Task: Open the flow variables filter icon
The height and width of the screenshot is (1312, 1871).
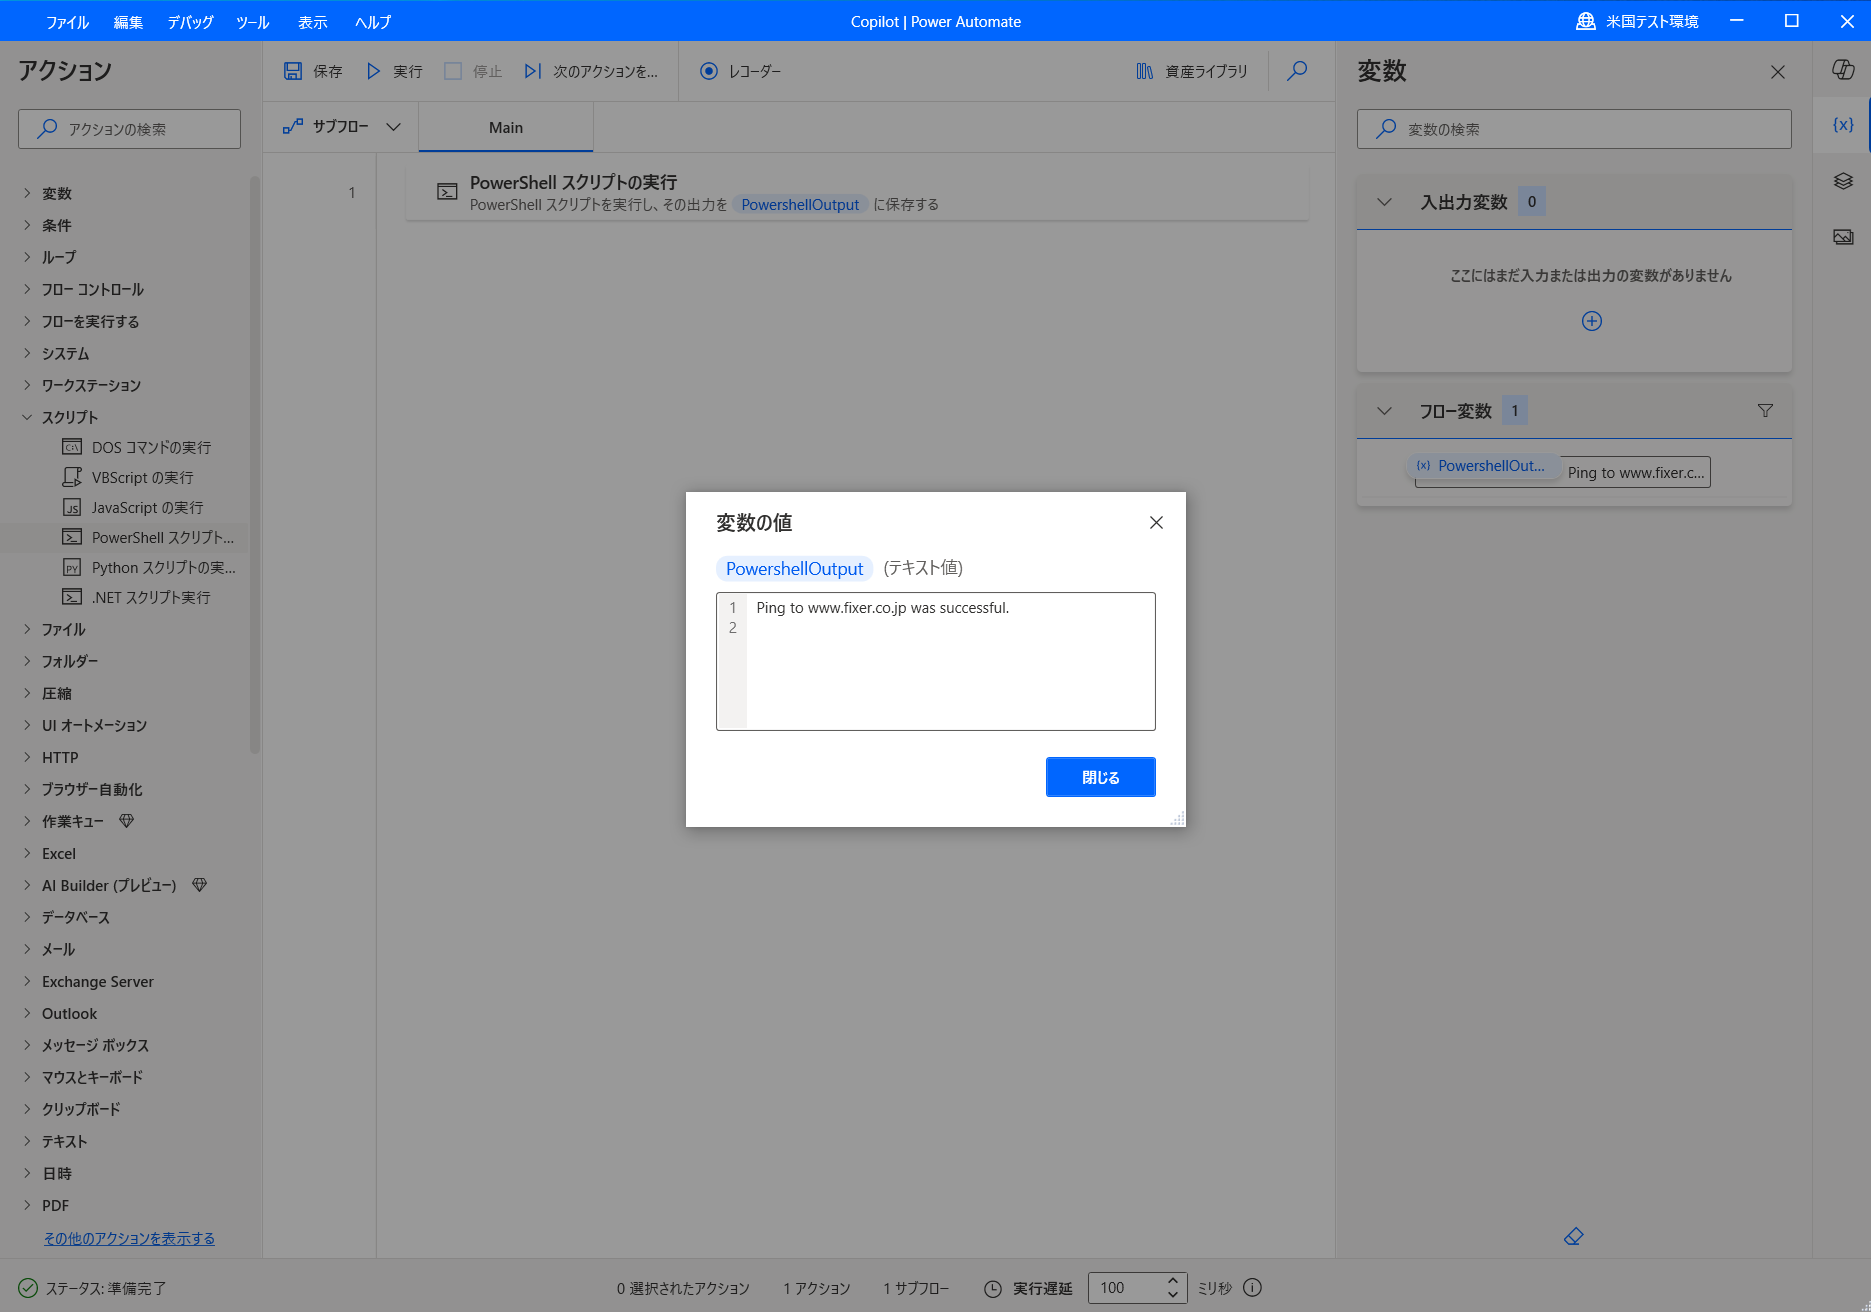Action: pyautogui.click(x=1766, y=410)
